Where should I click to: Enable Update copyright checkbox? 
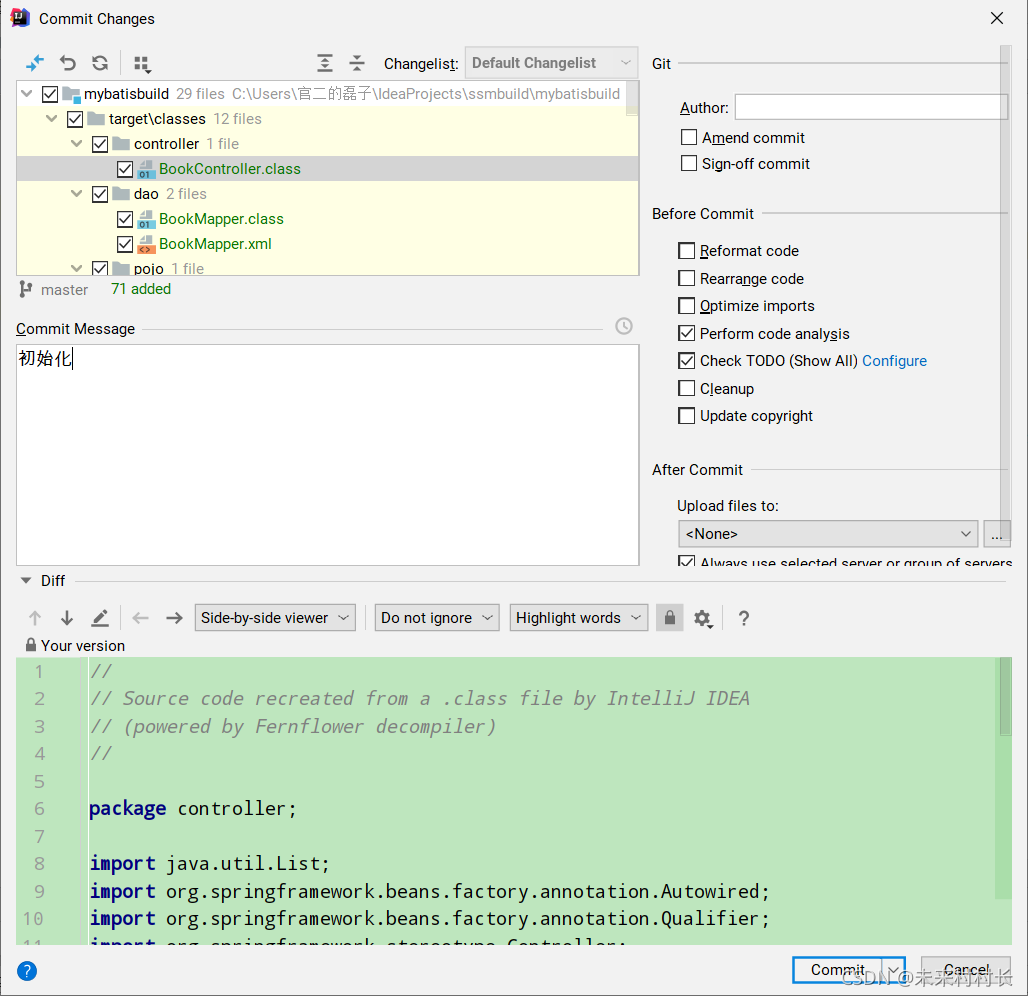(x=686, y=416)
